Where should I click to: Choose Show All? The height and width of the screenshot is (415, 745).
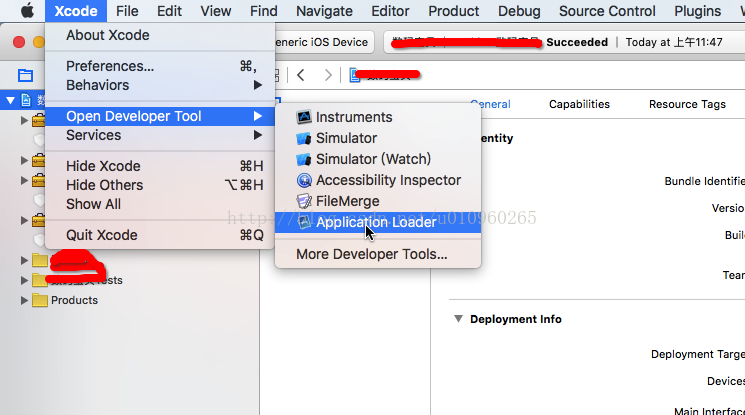coord(160,204)
